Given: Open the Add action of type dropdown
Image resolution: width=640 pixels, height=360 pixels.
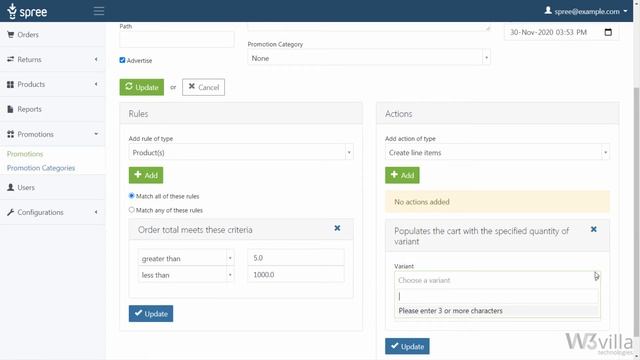Looking at the screenshot, I should point(497,152).
